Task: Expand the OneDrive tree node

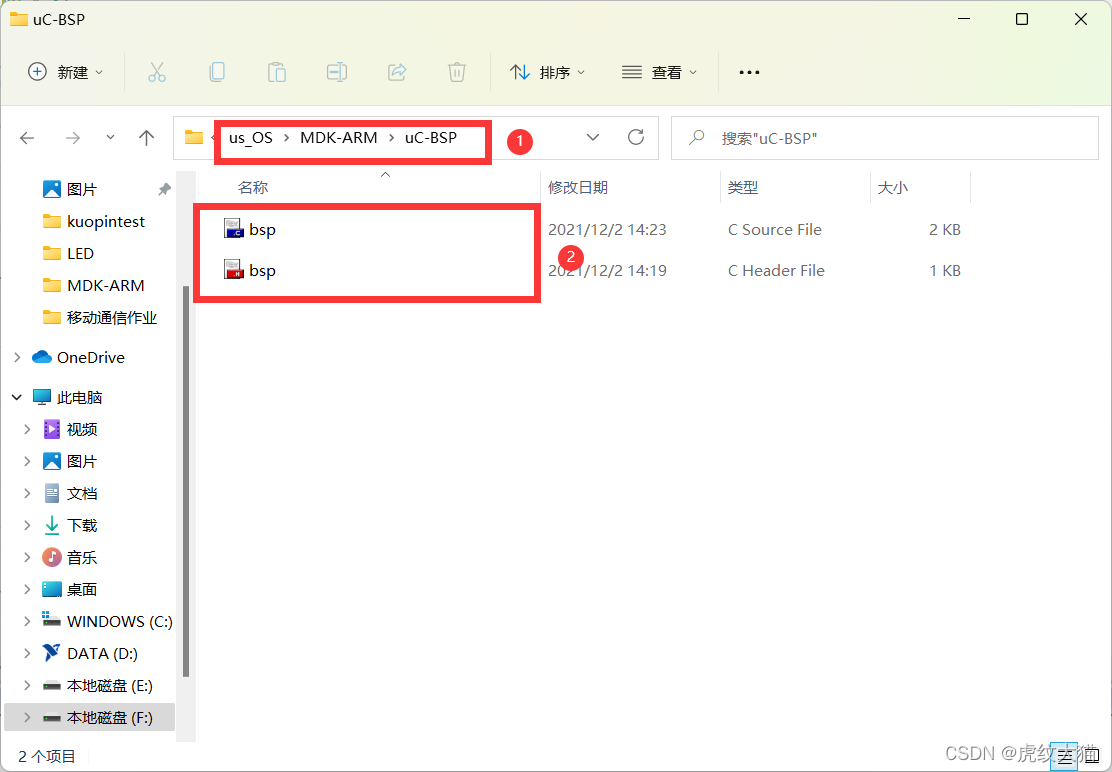Action: point(17,357)
